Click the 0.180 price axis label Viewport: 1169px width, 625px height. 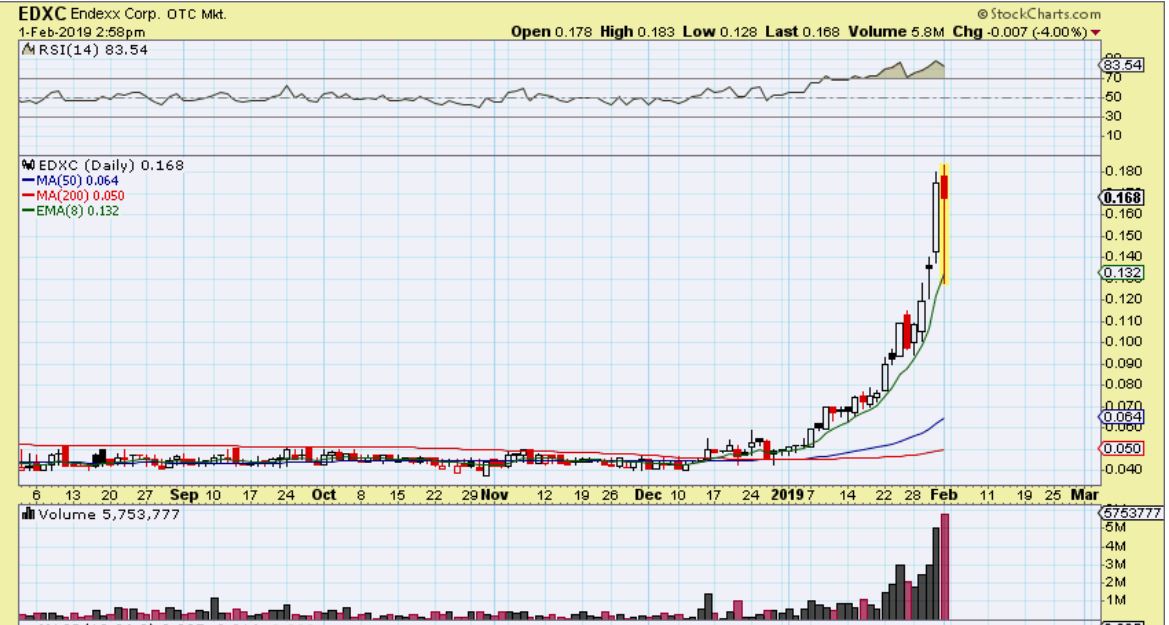pos(1124,171)
